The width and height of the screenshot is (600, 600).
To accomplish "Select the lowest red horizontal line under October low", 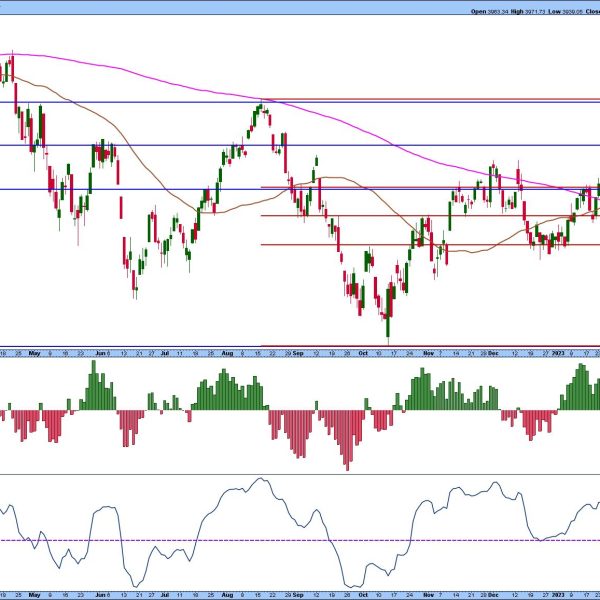I will 430,345.
